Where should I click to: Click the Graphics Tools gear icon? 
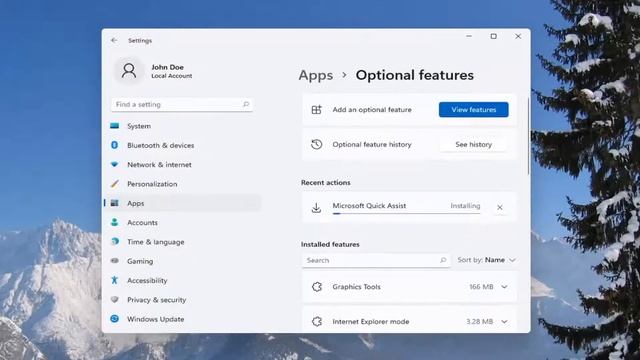[x=317, y=287]
